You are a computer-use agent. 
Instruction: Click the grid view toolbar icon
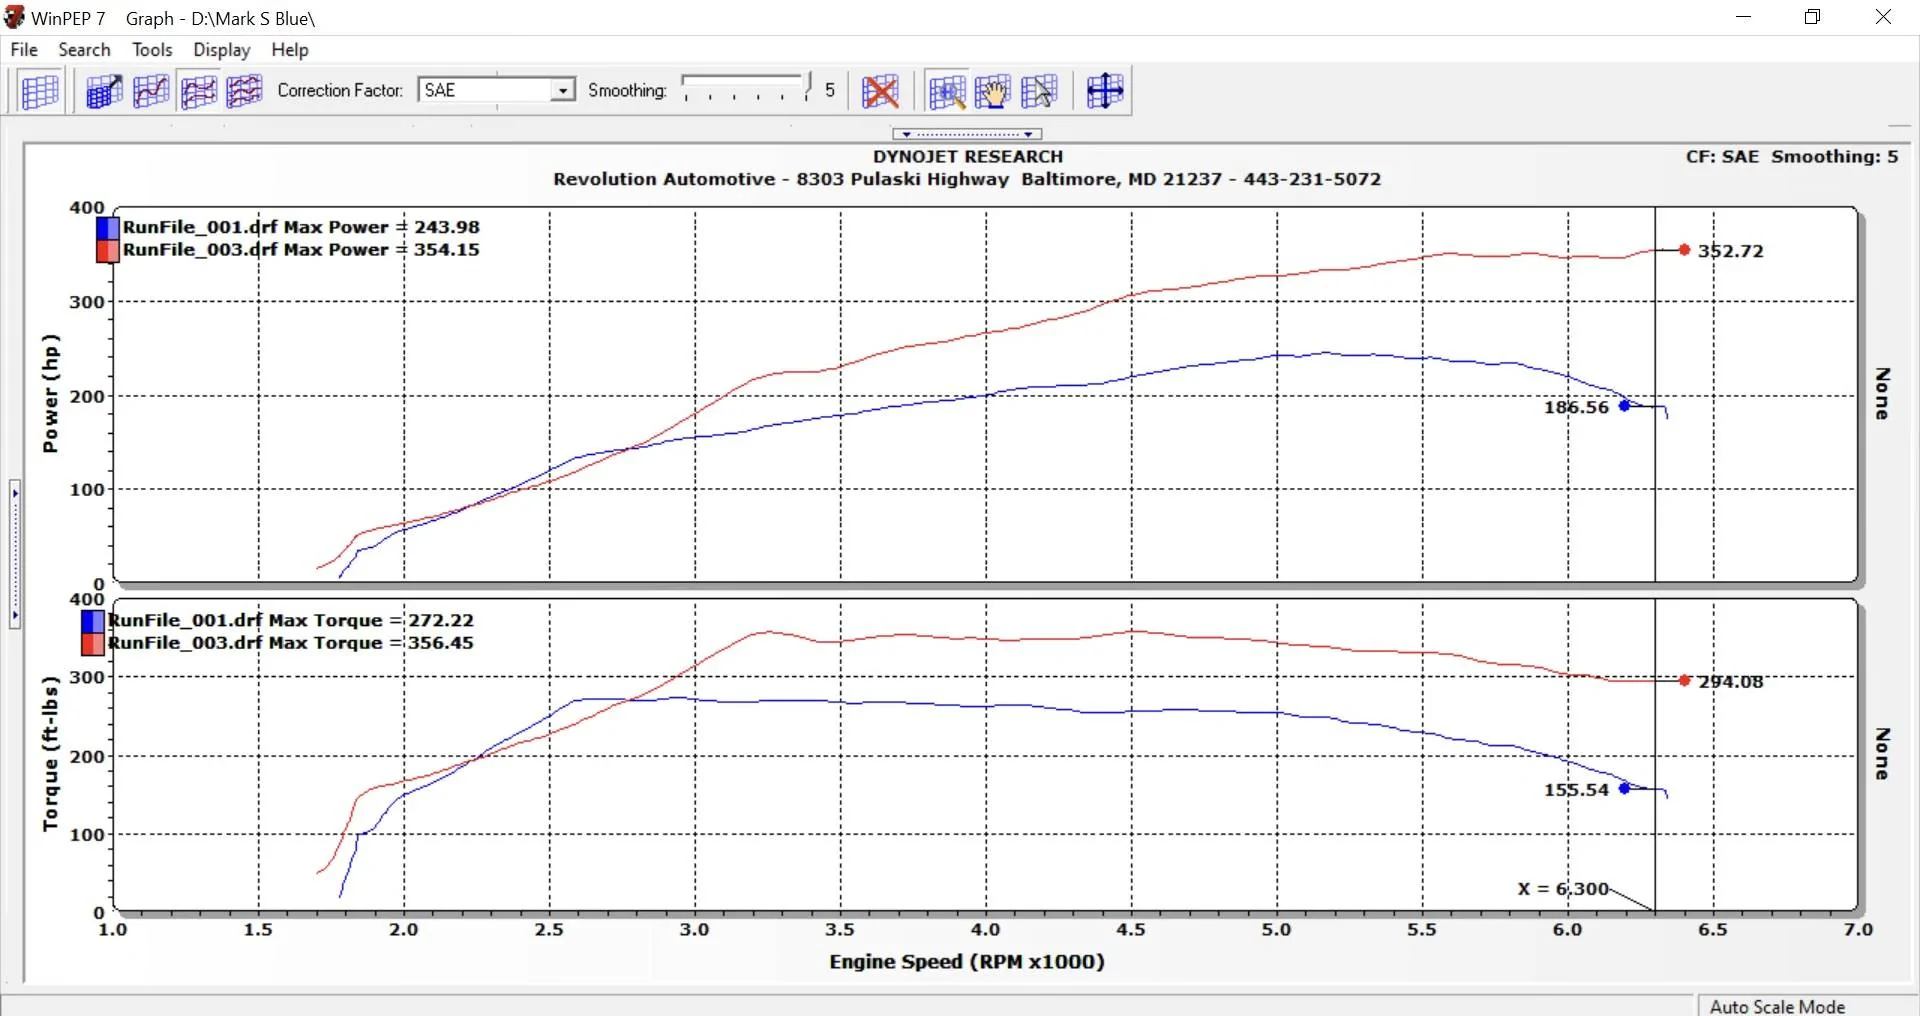[x=40, y=91]
